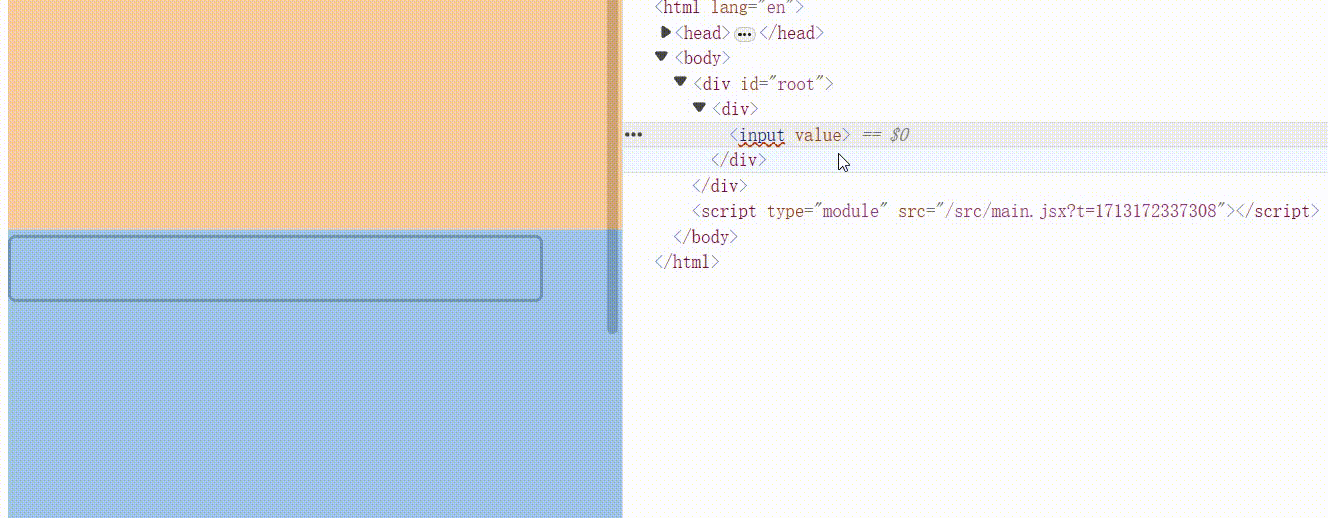
Task: Click the page's vertical scrollbar thumb
Action: tap(613, 166)
